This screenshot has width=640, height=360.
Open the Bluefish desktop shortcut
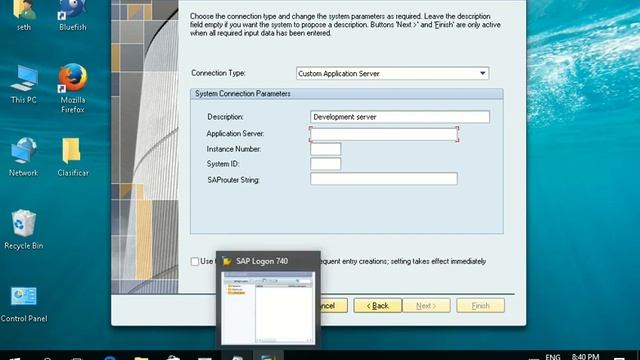pos(73,16)
